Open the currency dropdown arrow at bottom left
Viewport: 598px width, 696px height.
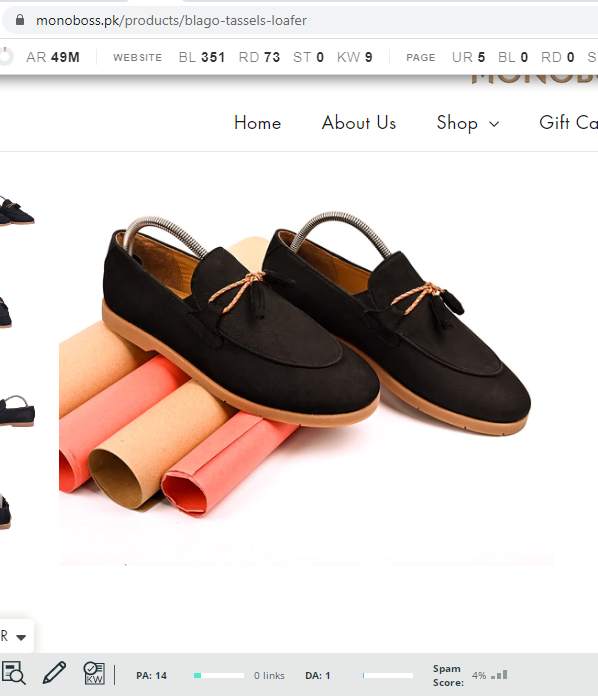[x=21, y=637]
